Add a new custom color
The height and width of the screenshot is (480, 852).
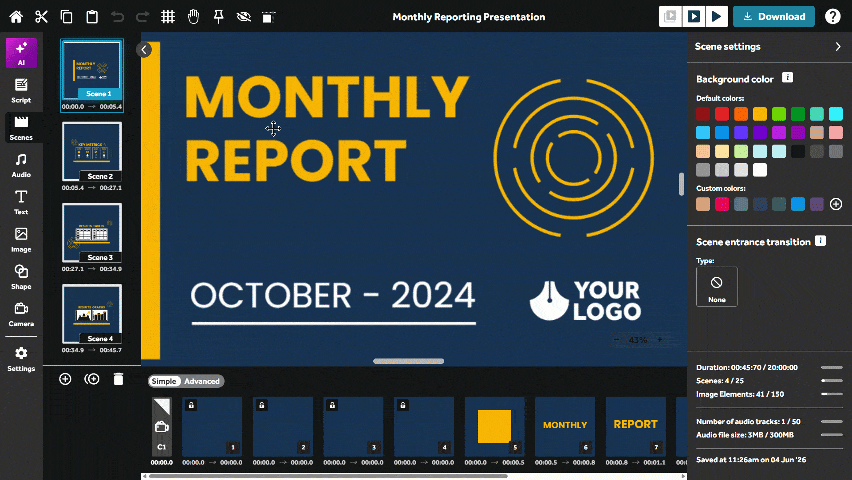tap(836, 204)
